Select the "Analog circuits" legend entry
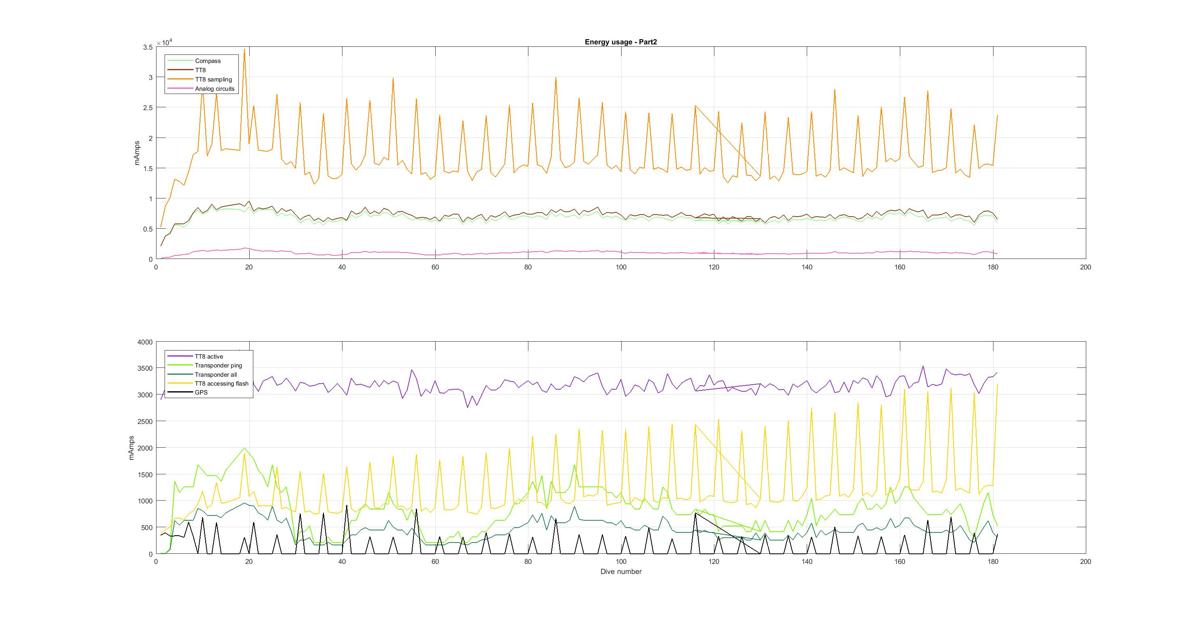 point(215,88)
